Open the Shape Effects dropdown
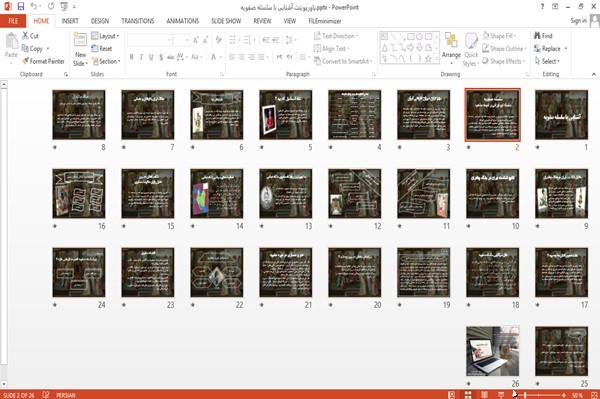The height and width of the screenshot is (399, 600). click(504, 61)
